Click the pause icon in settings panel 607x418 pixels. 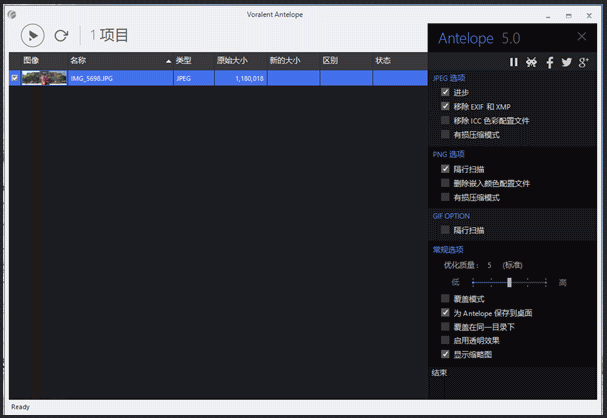513,62
